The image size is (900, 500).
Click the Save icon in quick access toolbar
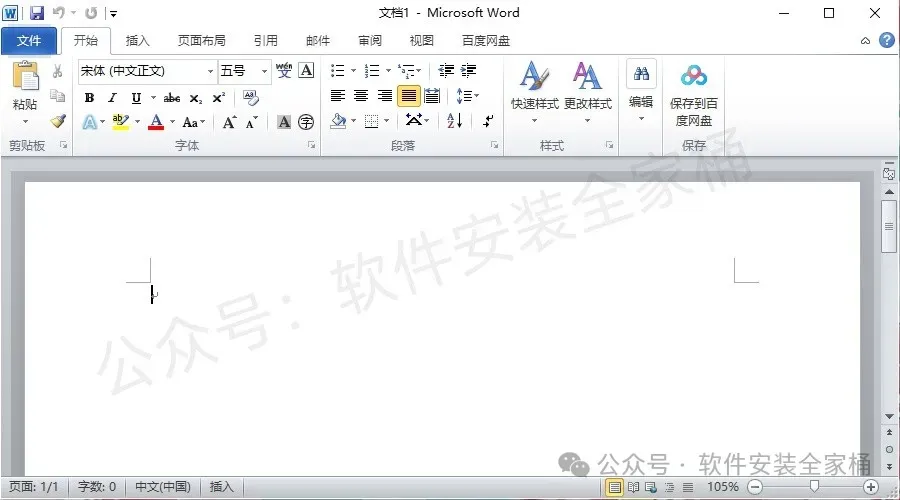(37, 13)
